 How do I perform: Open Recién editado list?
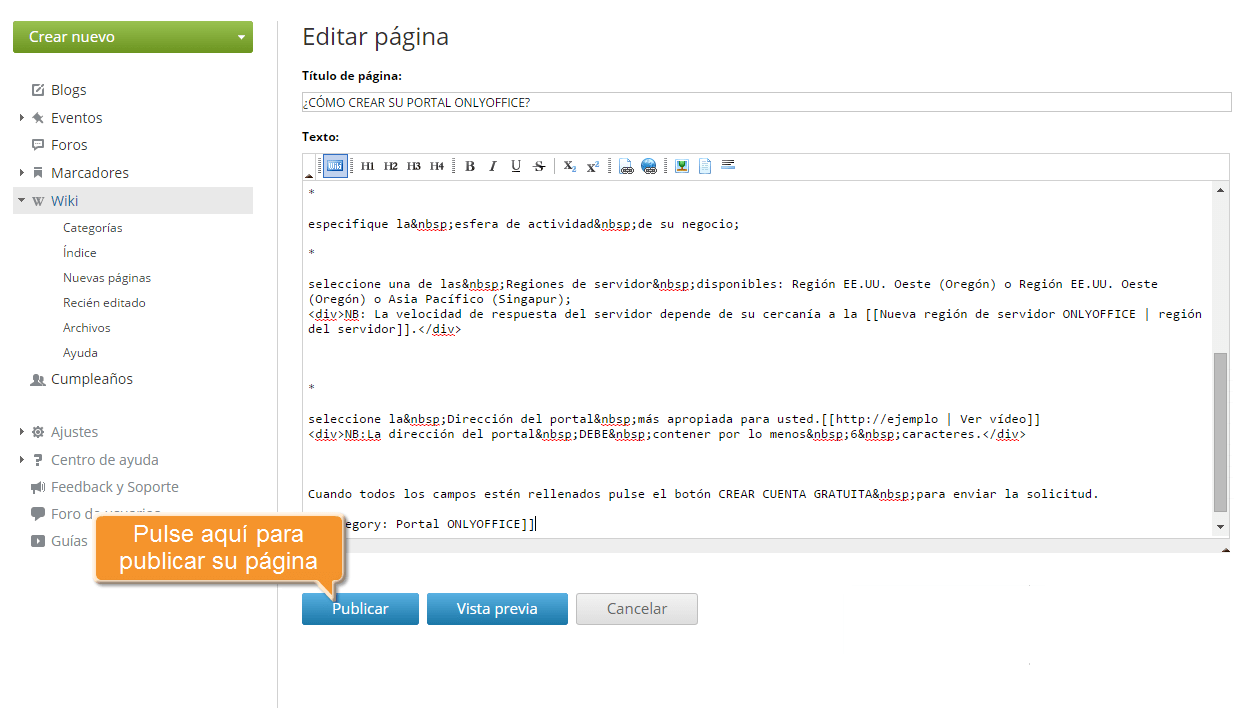104,303
